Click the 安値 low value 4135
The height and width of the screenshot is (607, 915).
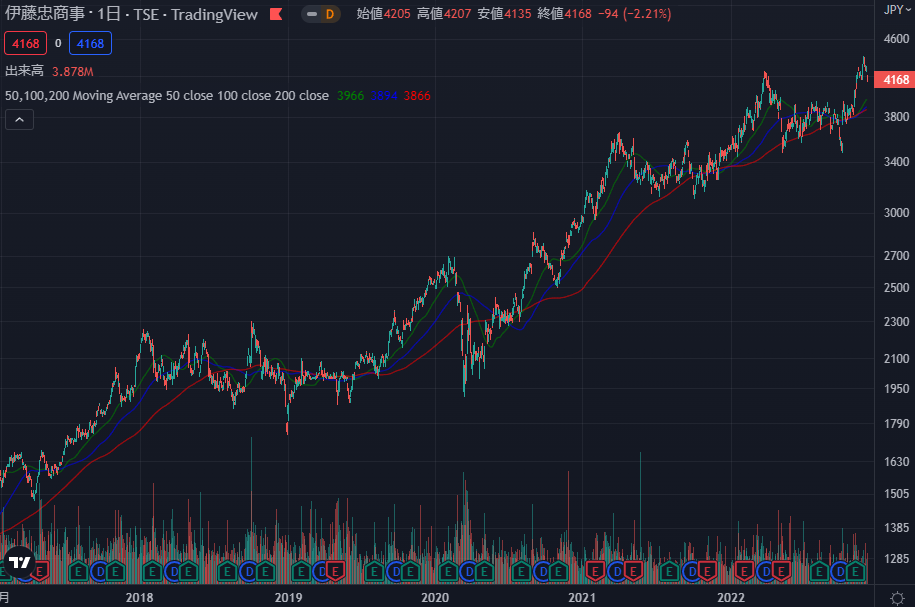click(x=518, y=14)
